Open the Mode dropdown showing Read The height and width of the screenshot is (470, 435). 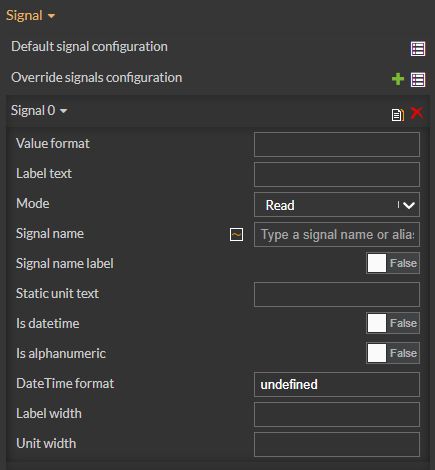coord(337,205)
